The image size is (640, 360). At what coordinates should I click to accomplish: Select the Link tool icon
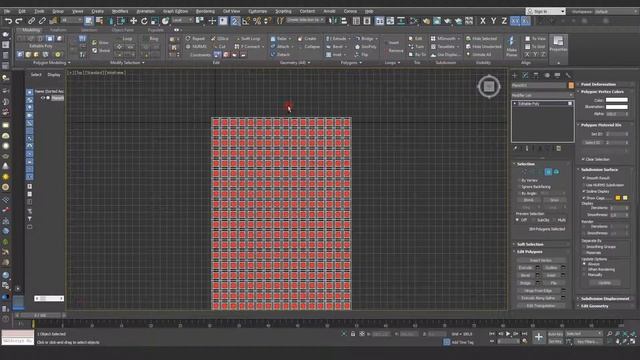click(31, 21)
